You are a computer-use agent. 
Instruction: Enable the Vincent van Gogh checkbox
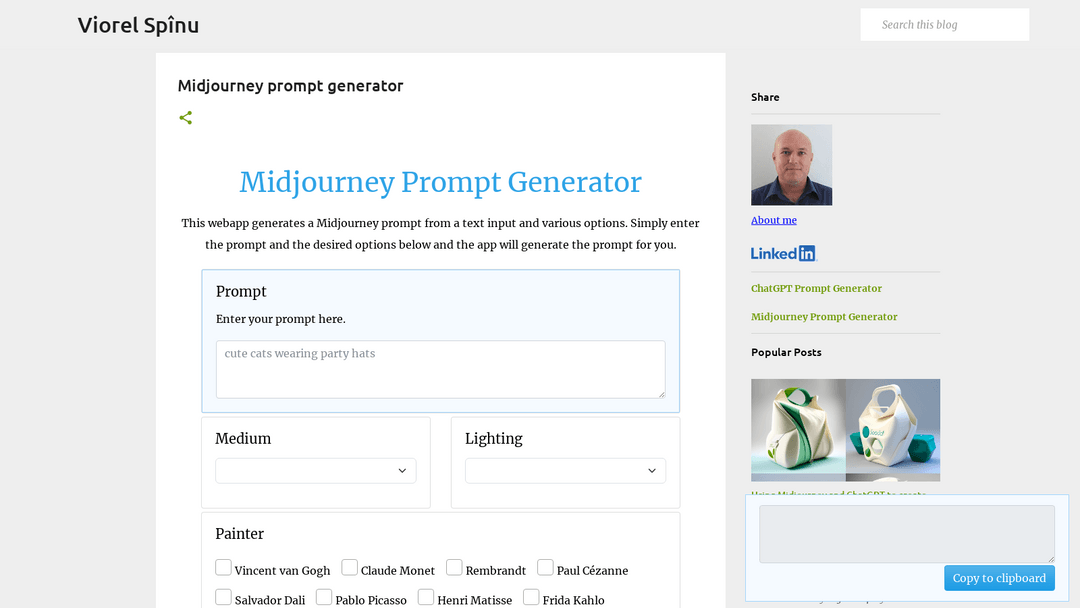point(224,568)
